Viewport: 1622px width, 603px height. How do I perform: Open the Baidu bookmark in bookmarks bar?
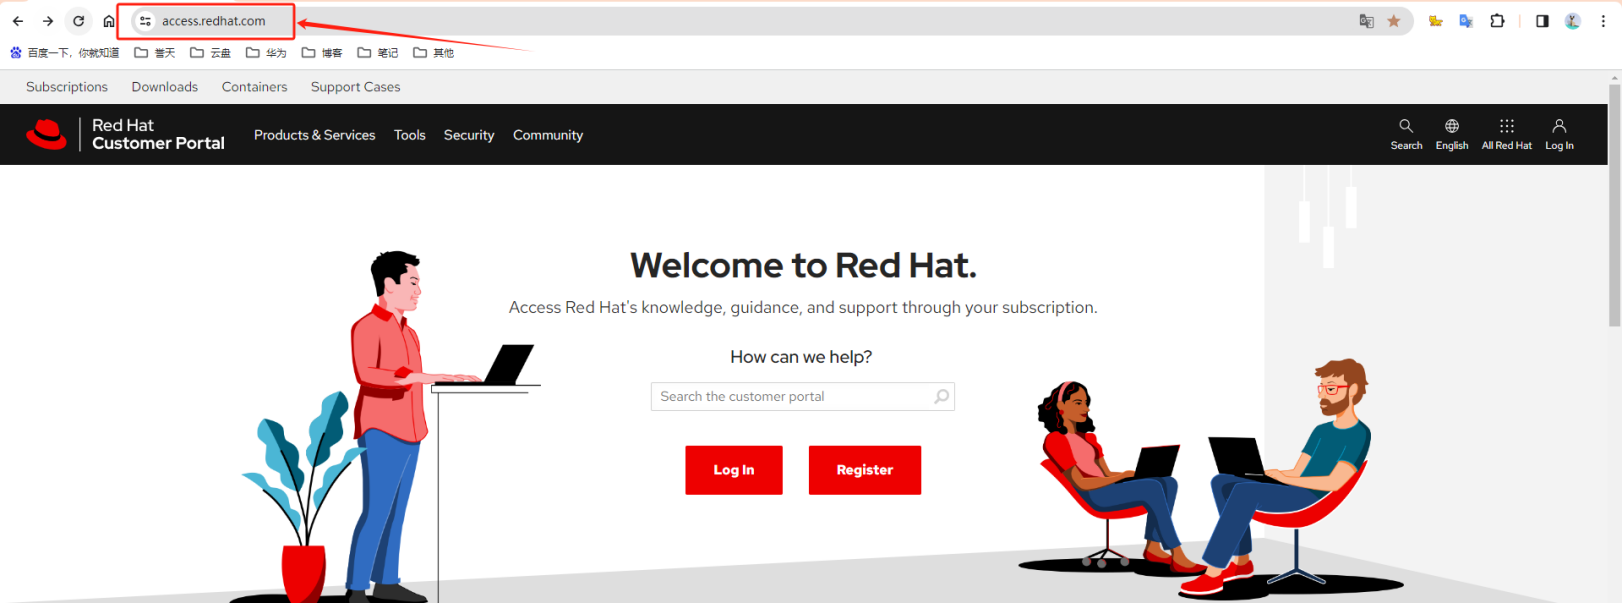coord(64,53)
